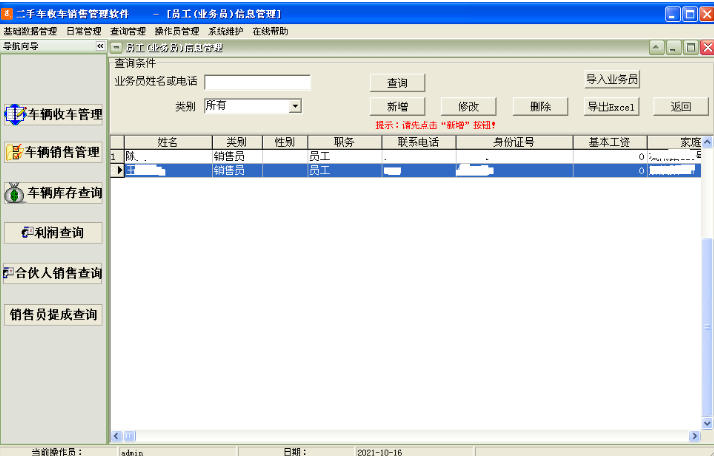
Task: Open 车辆库存查询 money bag icon
Action: pyautogui.click(x=14, y=193)
